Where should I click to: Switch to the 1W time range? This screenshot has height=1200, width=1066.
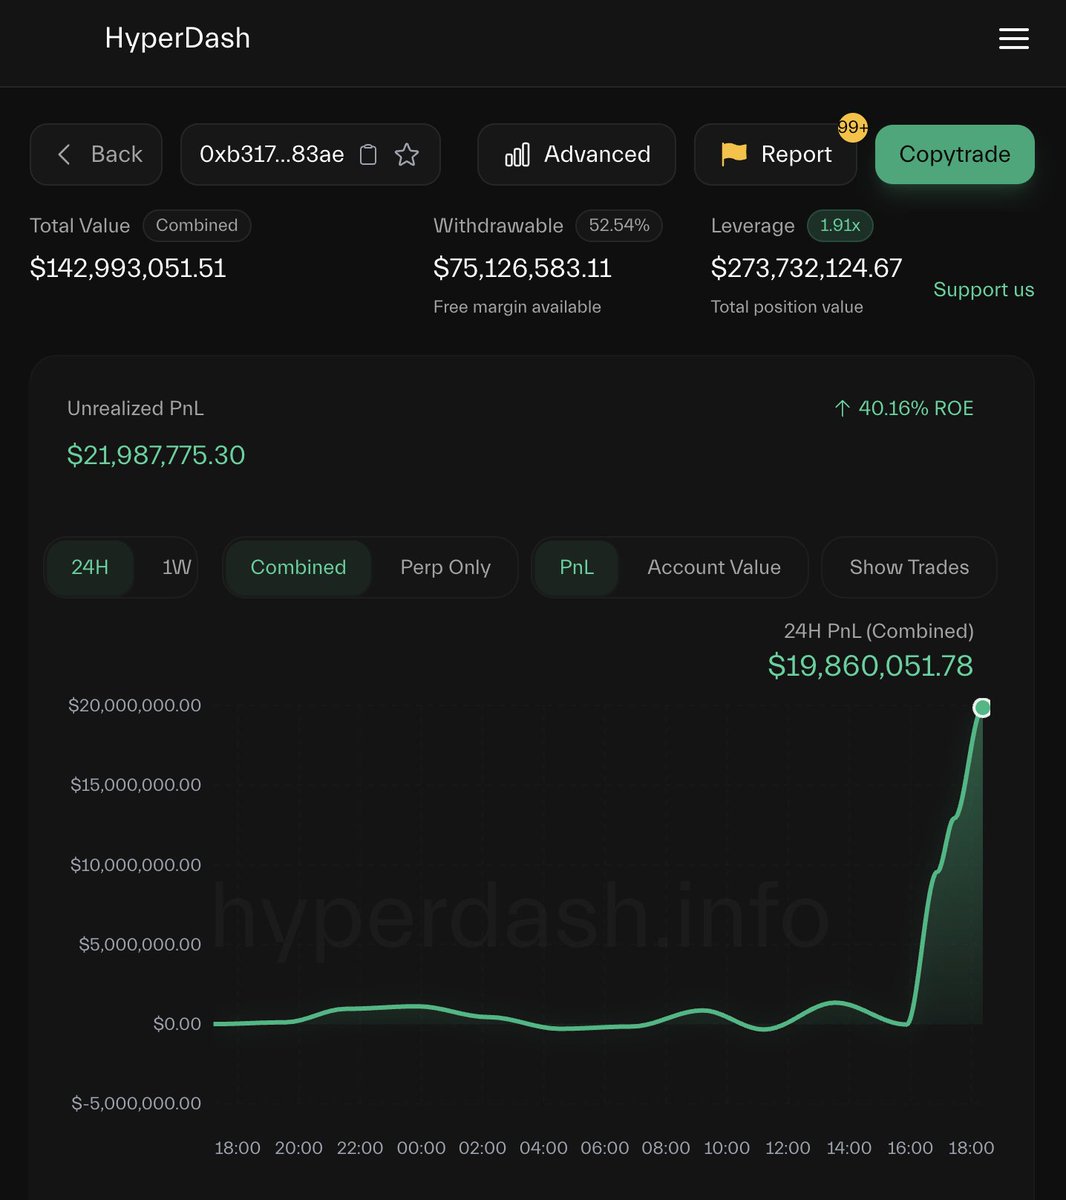click(177, 567)
